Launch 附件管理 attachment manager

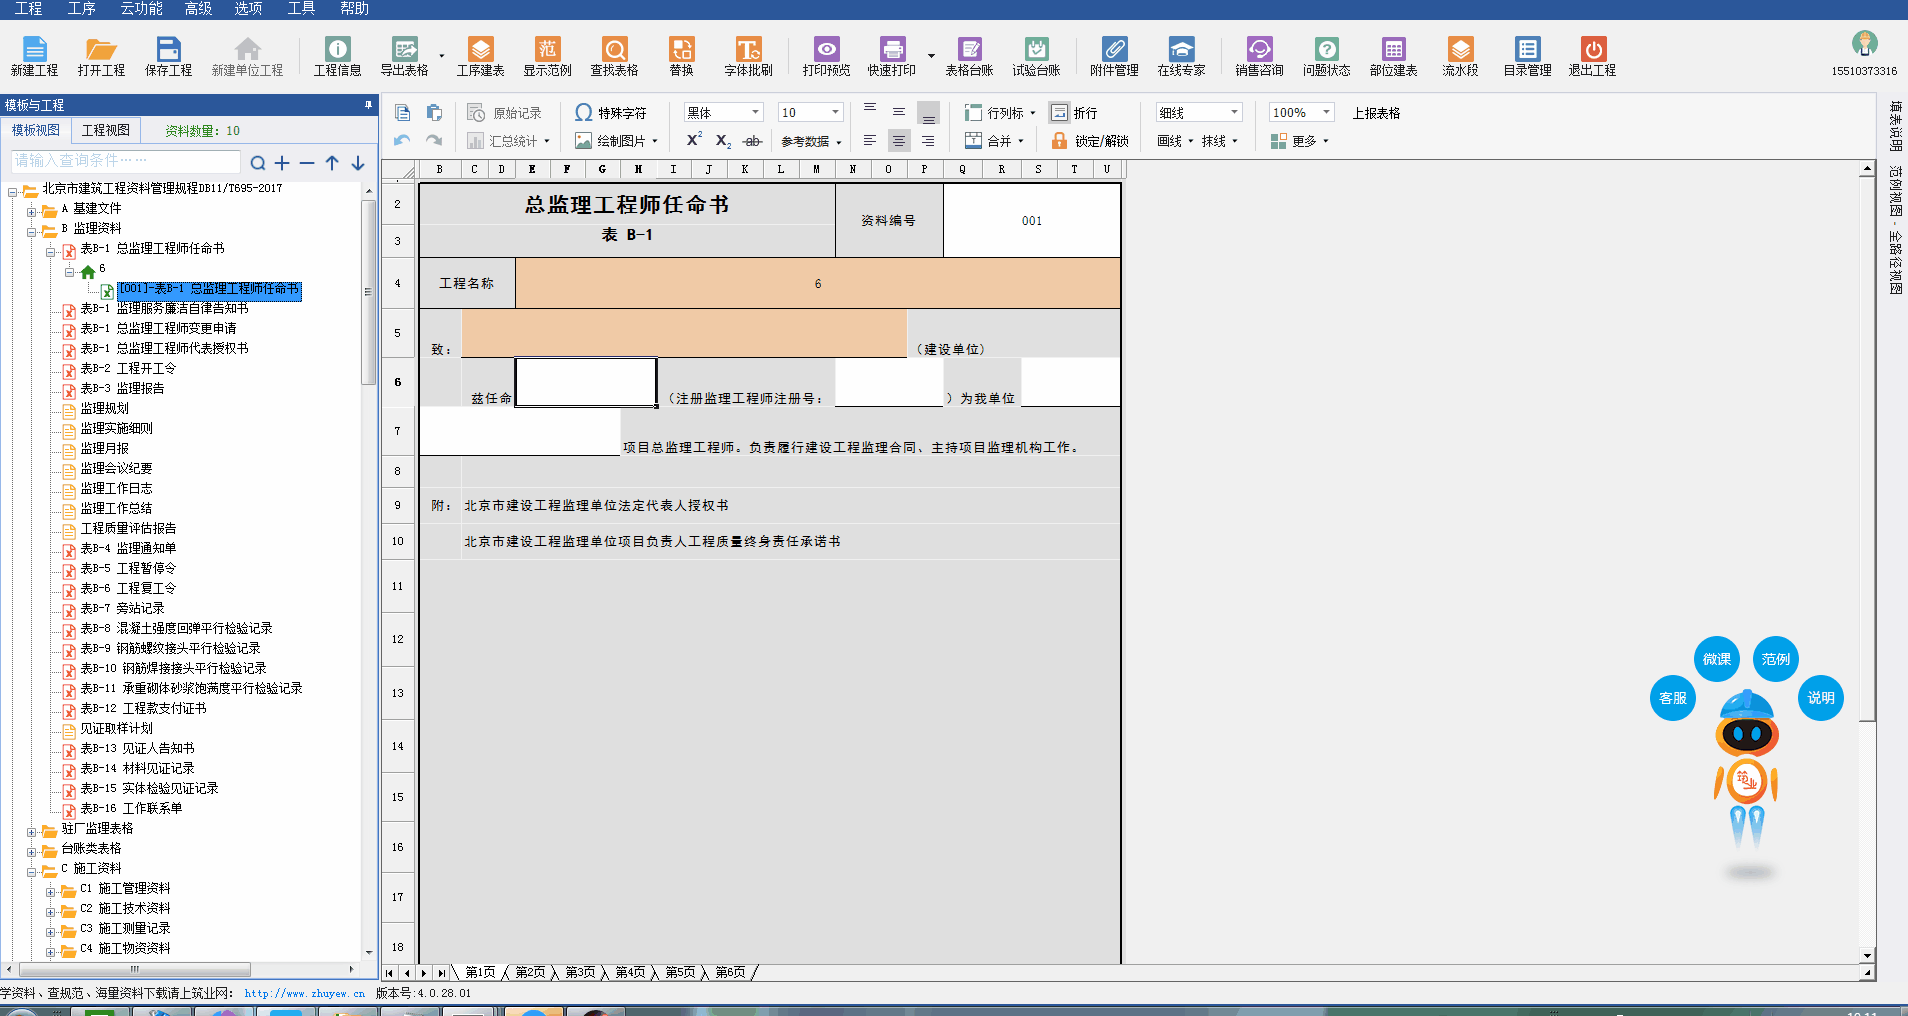point(1114,55)
